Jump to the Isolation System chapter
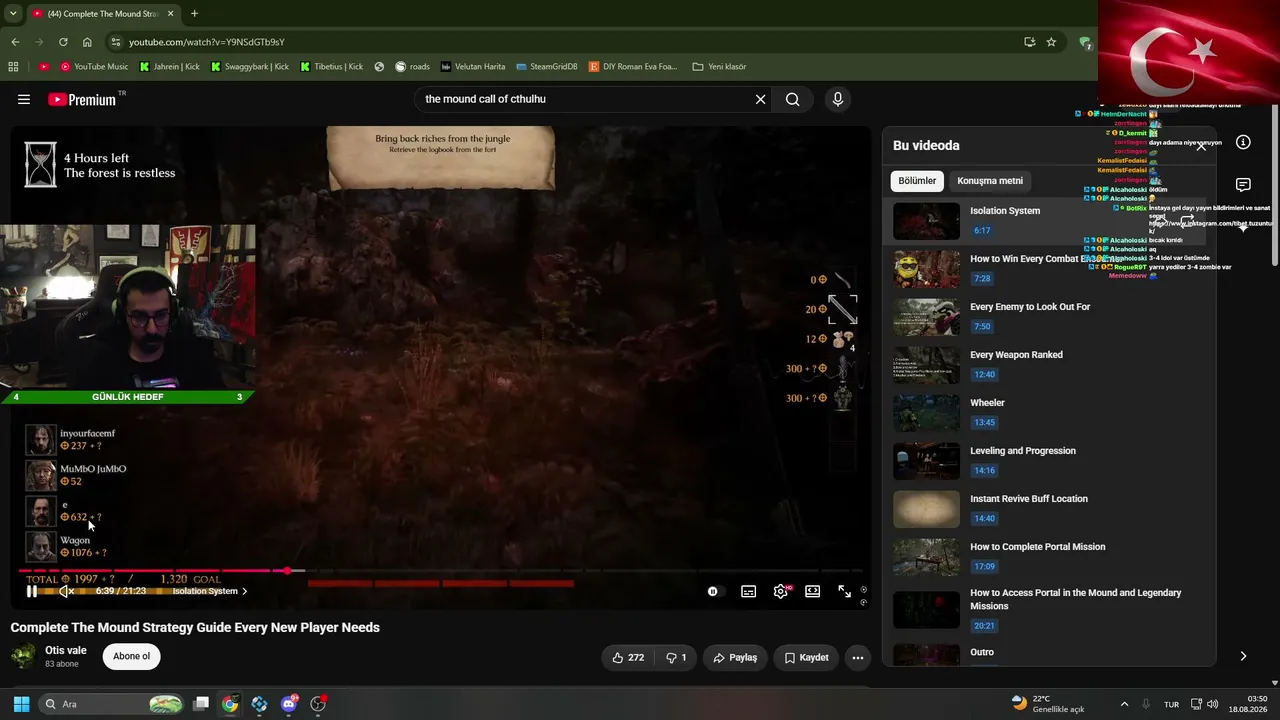 pos(1045,221)
